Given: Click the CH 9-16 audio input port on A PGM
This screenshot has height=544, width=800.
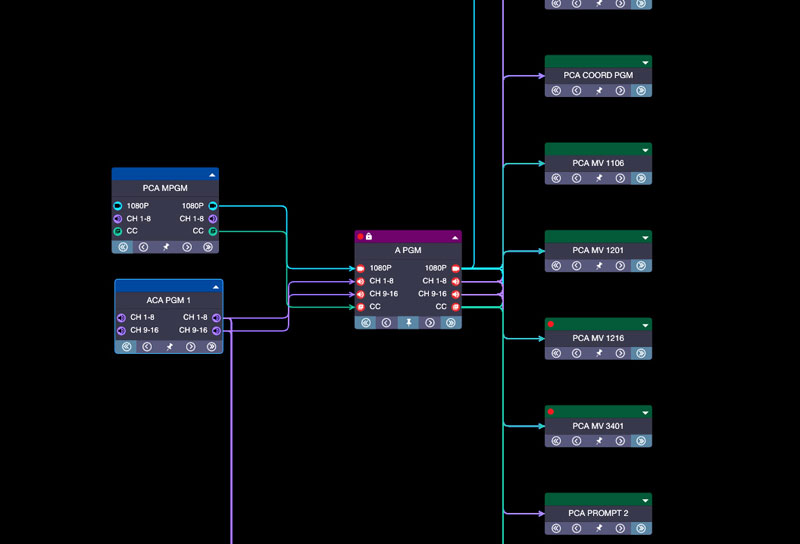Looking at the screenshot, I should click(x=361, y=294).
